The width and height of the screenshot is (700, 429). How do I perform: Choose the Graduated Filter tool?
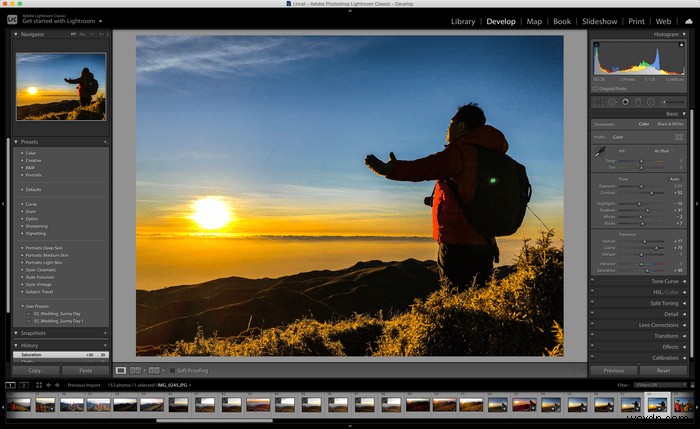coord(638,102)
